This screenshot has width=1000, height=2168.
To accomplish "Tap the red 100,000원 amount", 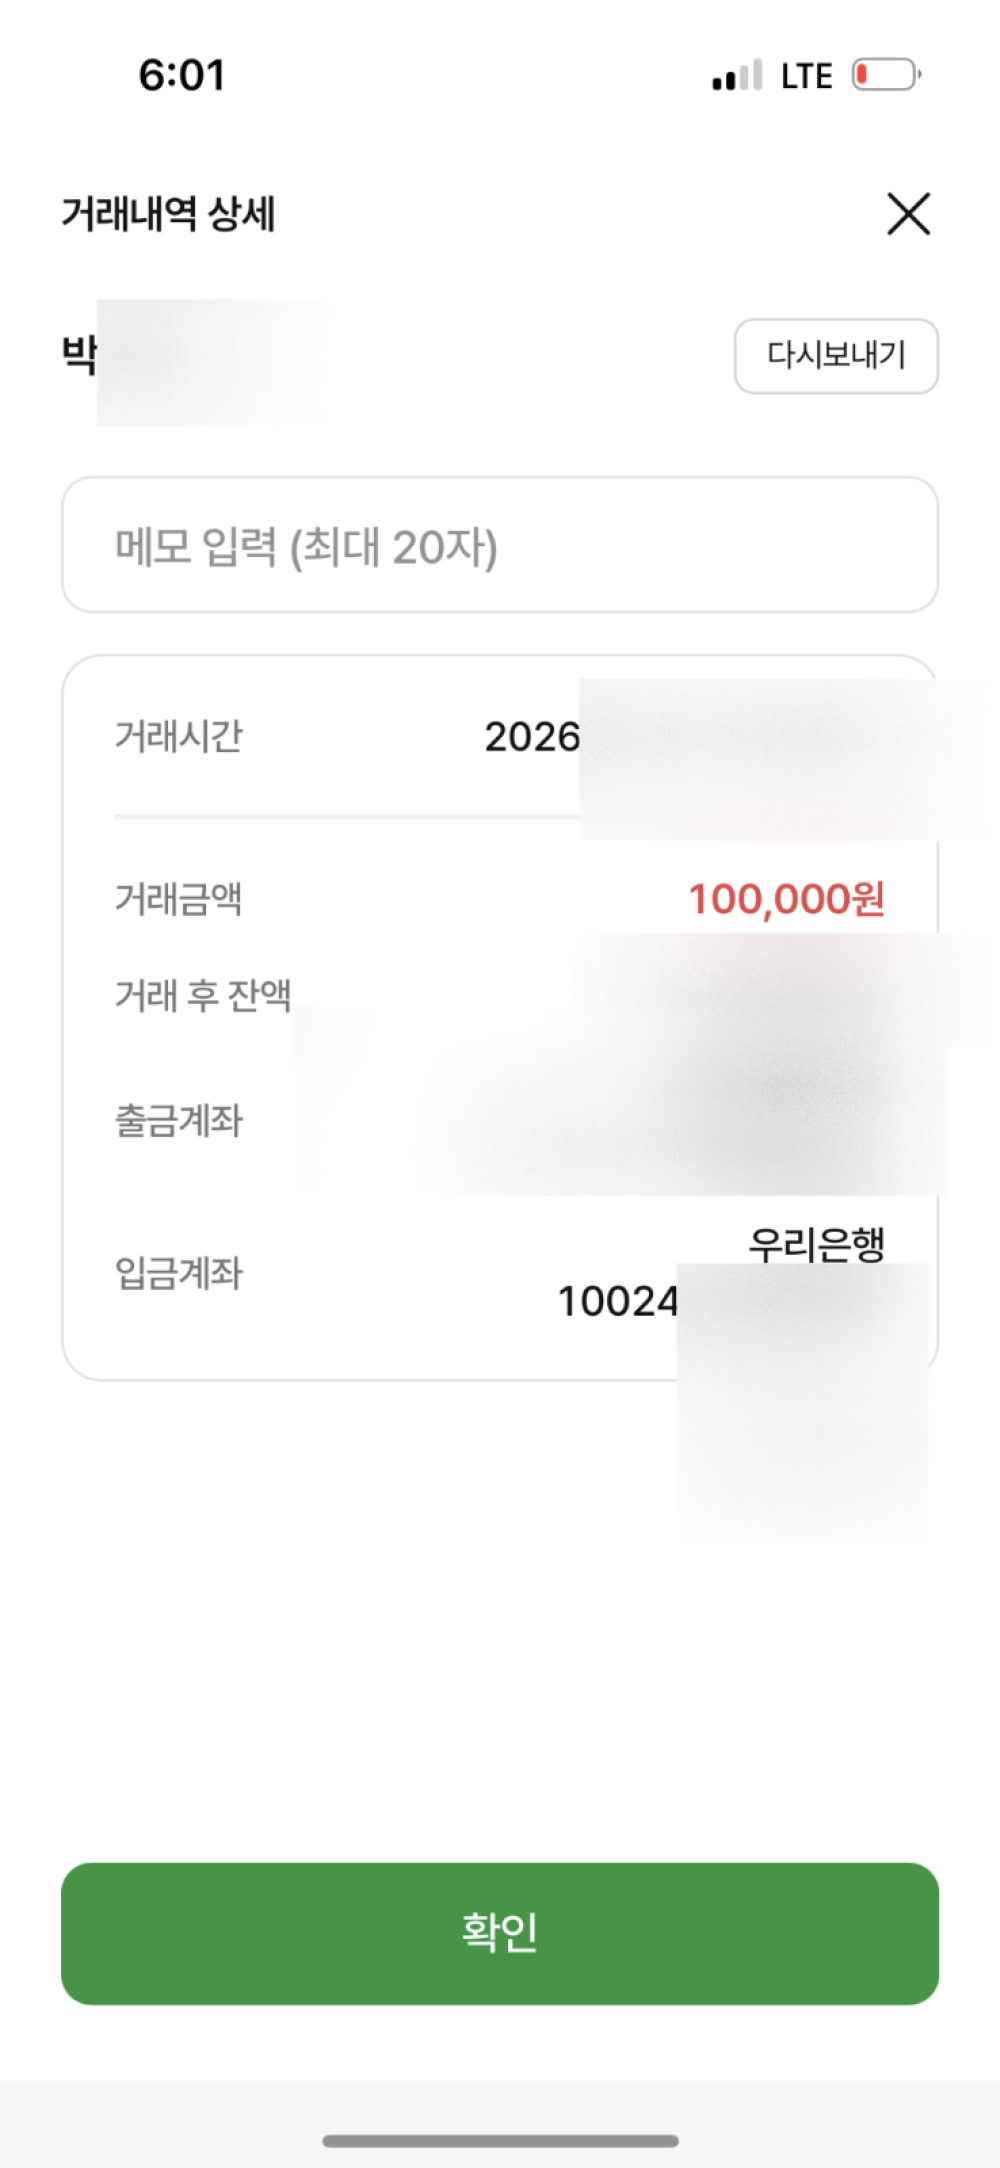I will point(786,898).
